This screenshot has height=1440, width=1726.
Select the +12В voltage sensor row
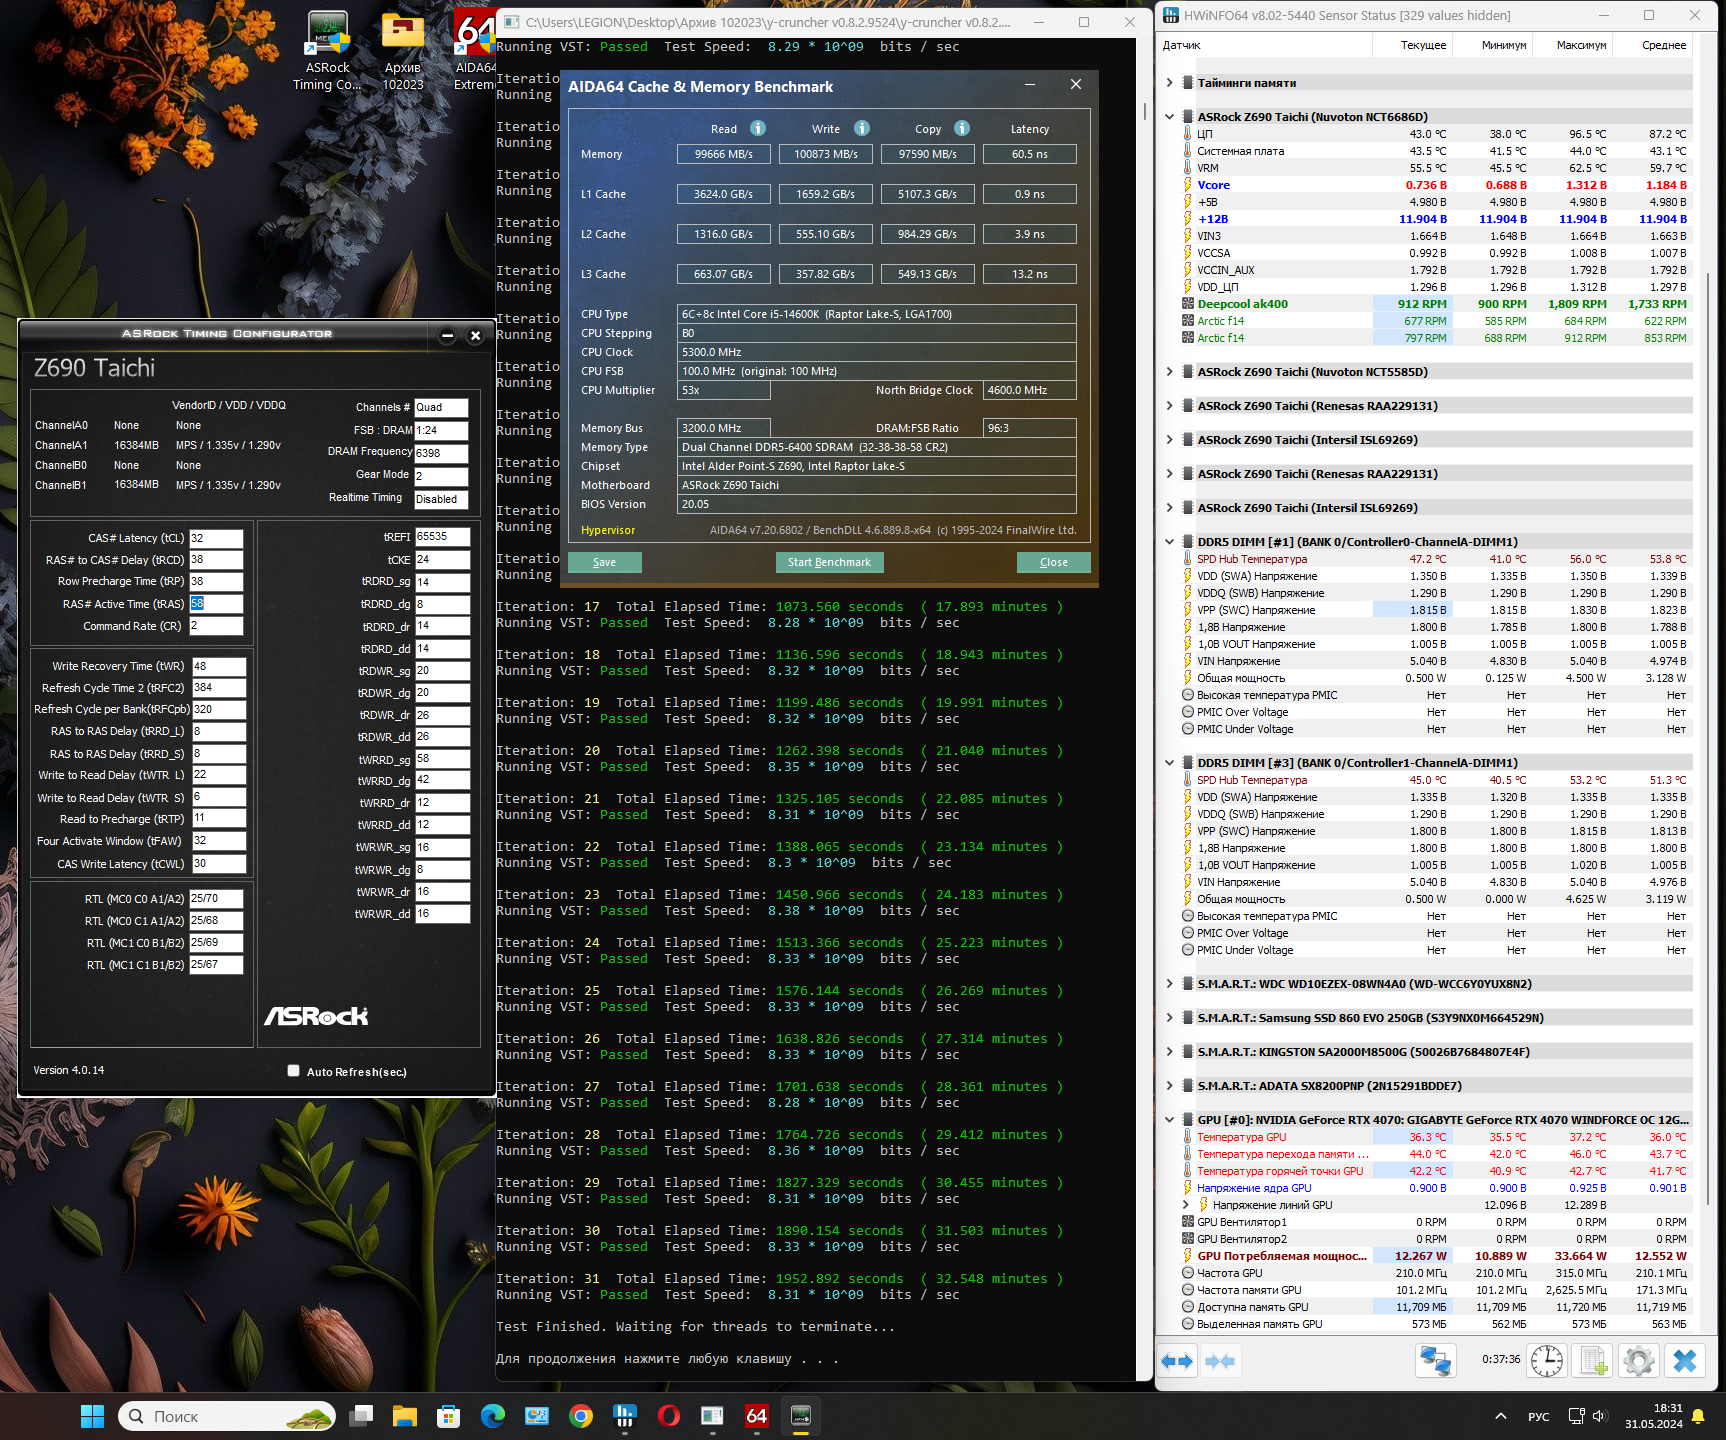pyautogui.click(x=1436, y=219)
